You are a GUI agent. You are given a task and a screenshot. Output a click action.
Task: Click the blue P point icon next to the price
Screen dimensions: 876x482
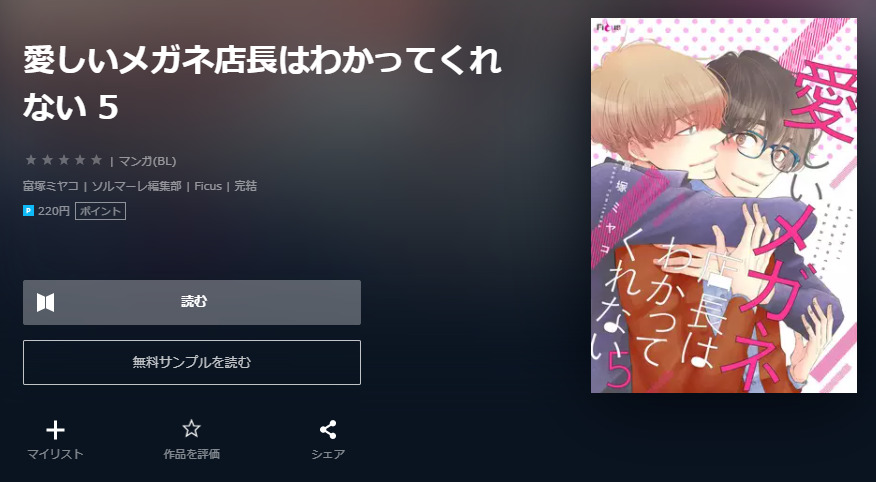pyautogui.click(x=28, y=211)
